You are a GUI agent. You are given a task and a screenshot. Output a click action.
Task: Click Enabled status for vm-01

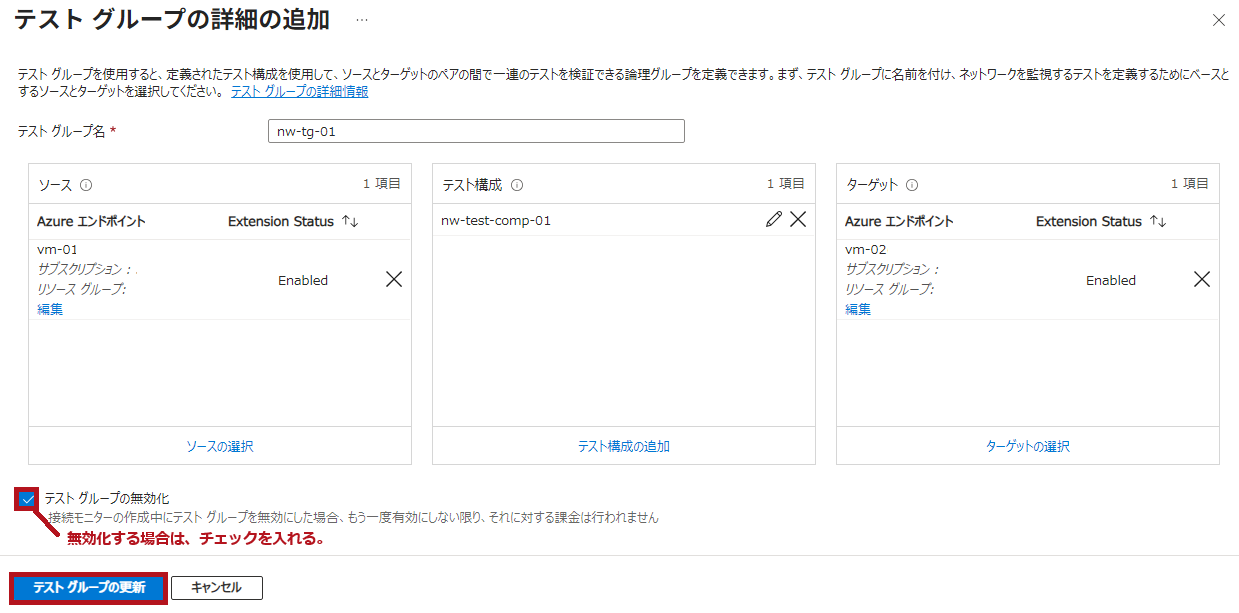click(x=303, y=281)
